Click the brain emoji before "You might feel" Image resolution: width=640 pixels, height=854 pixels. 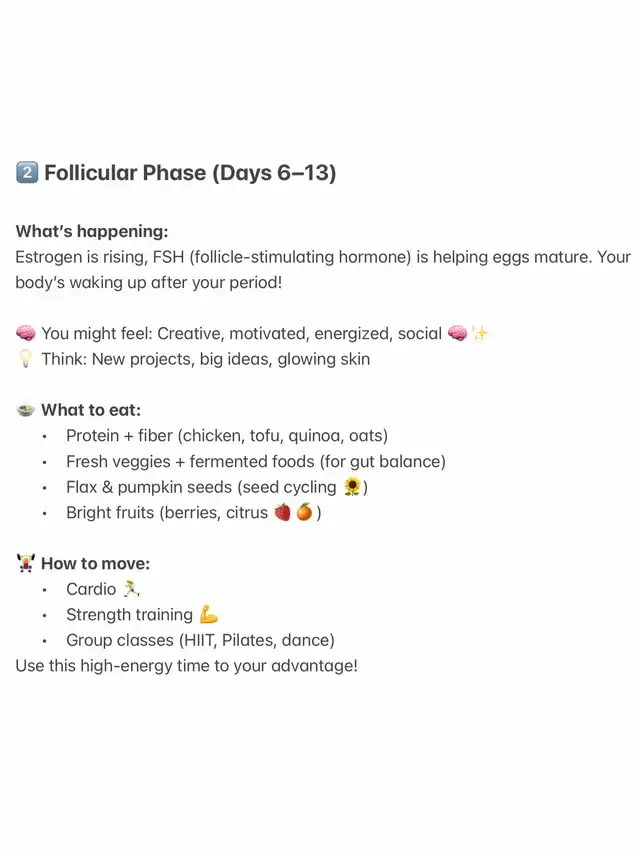tap(26, 333)
